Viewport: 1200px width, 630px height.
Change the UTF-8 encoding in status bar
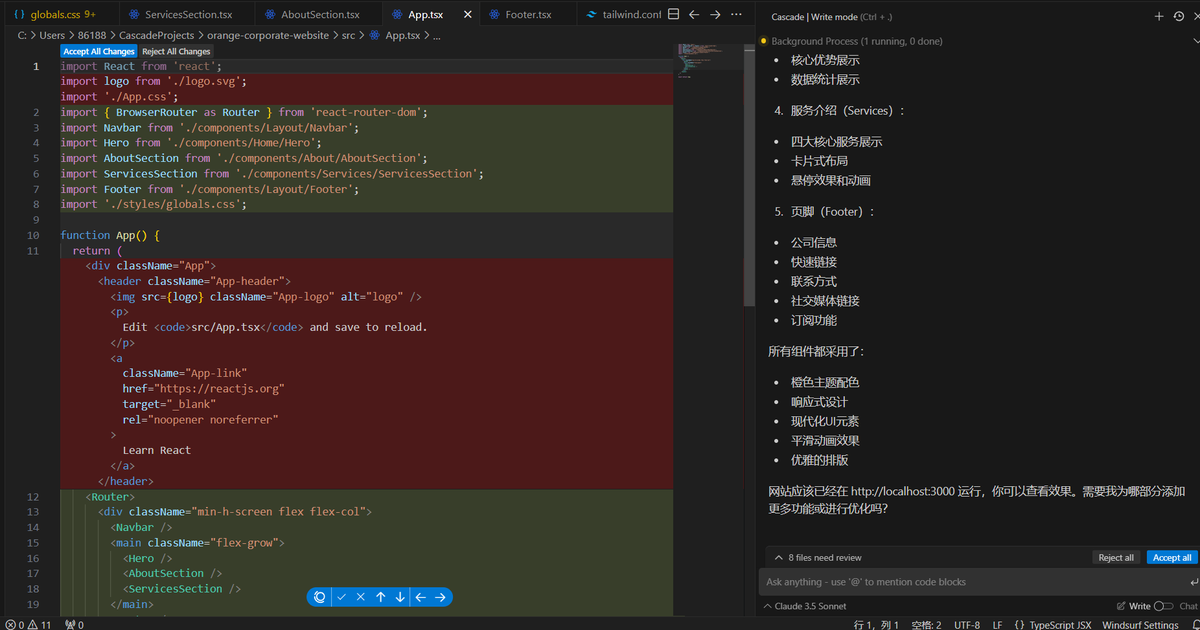(x=967, y=624)
